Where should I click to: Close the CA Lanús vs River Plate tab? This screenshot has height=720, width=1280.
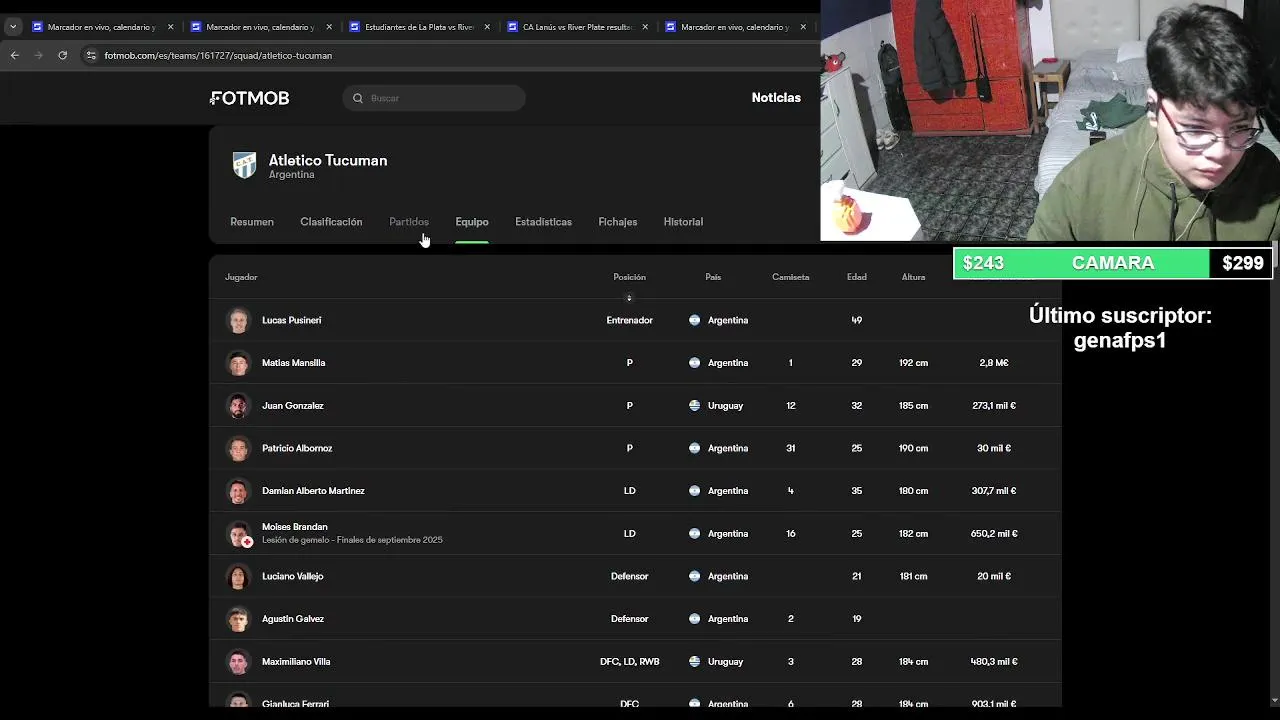coord(645,27)
